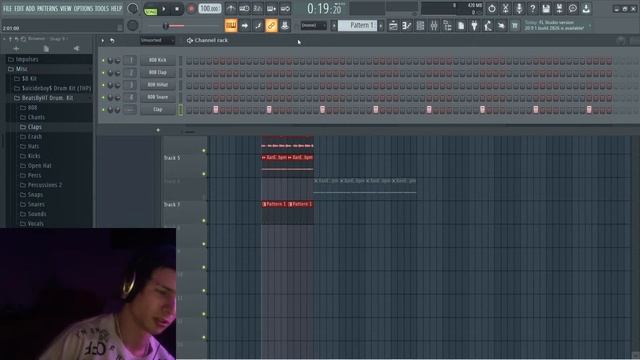Toggle the loop recording icon
The width and height of the screenshot is (640, 360).
pos(285,8)
